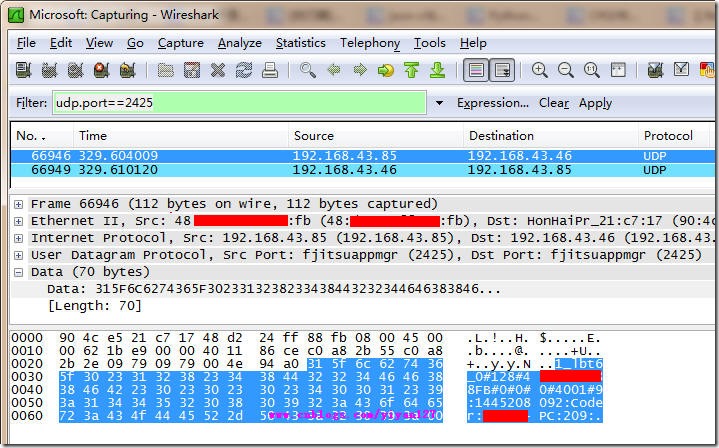Viewport: 719px width, 448px height.
Task: Go back in packet history arrow
Action: click(x=334, y=70)
